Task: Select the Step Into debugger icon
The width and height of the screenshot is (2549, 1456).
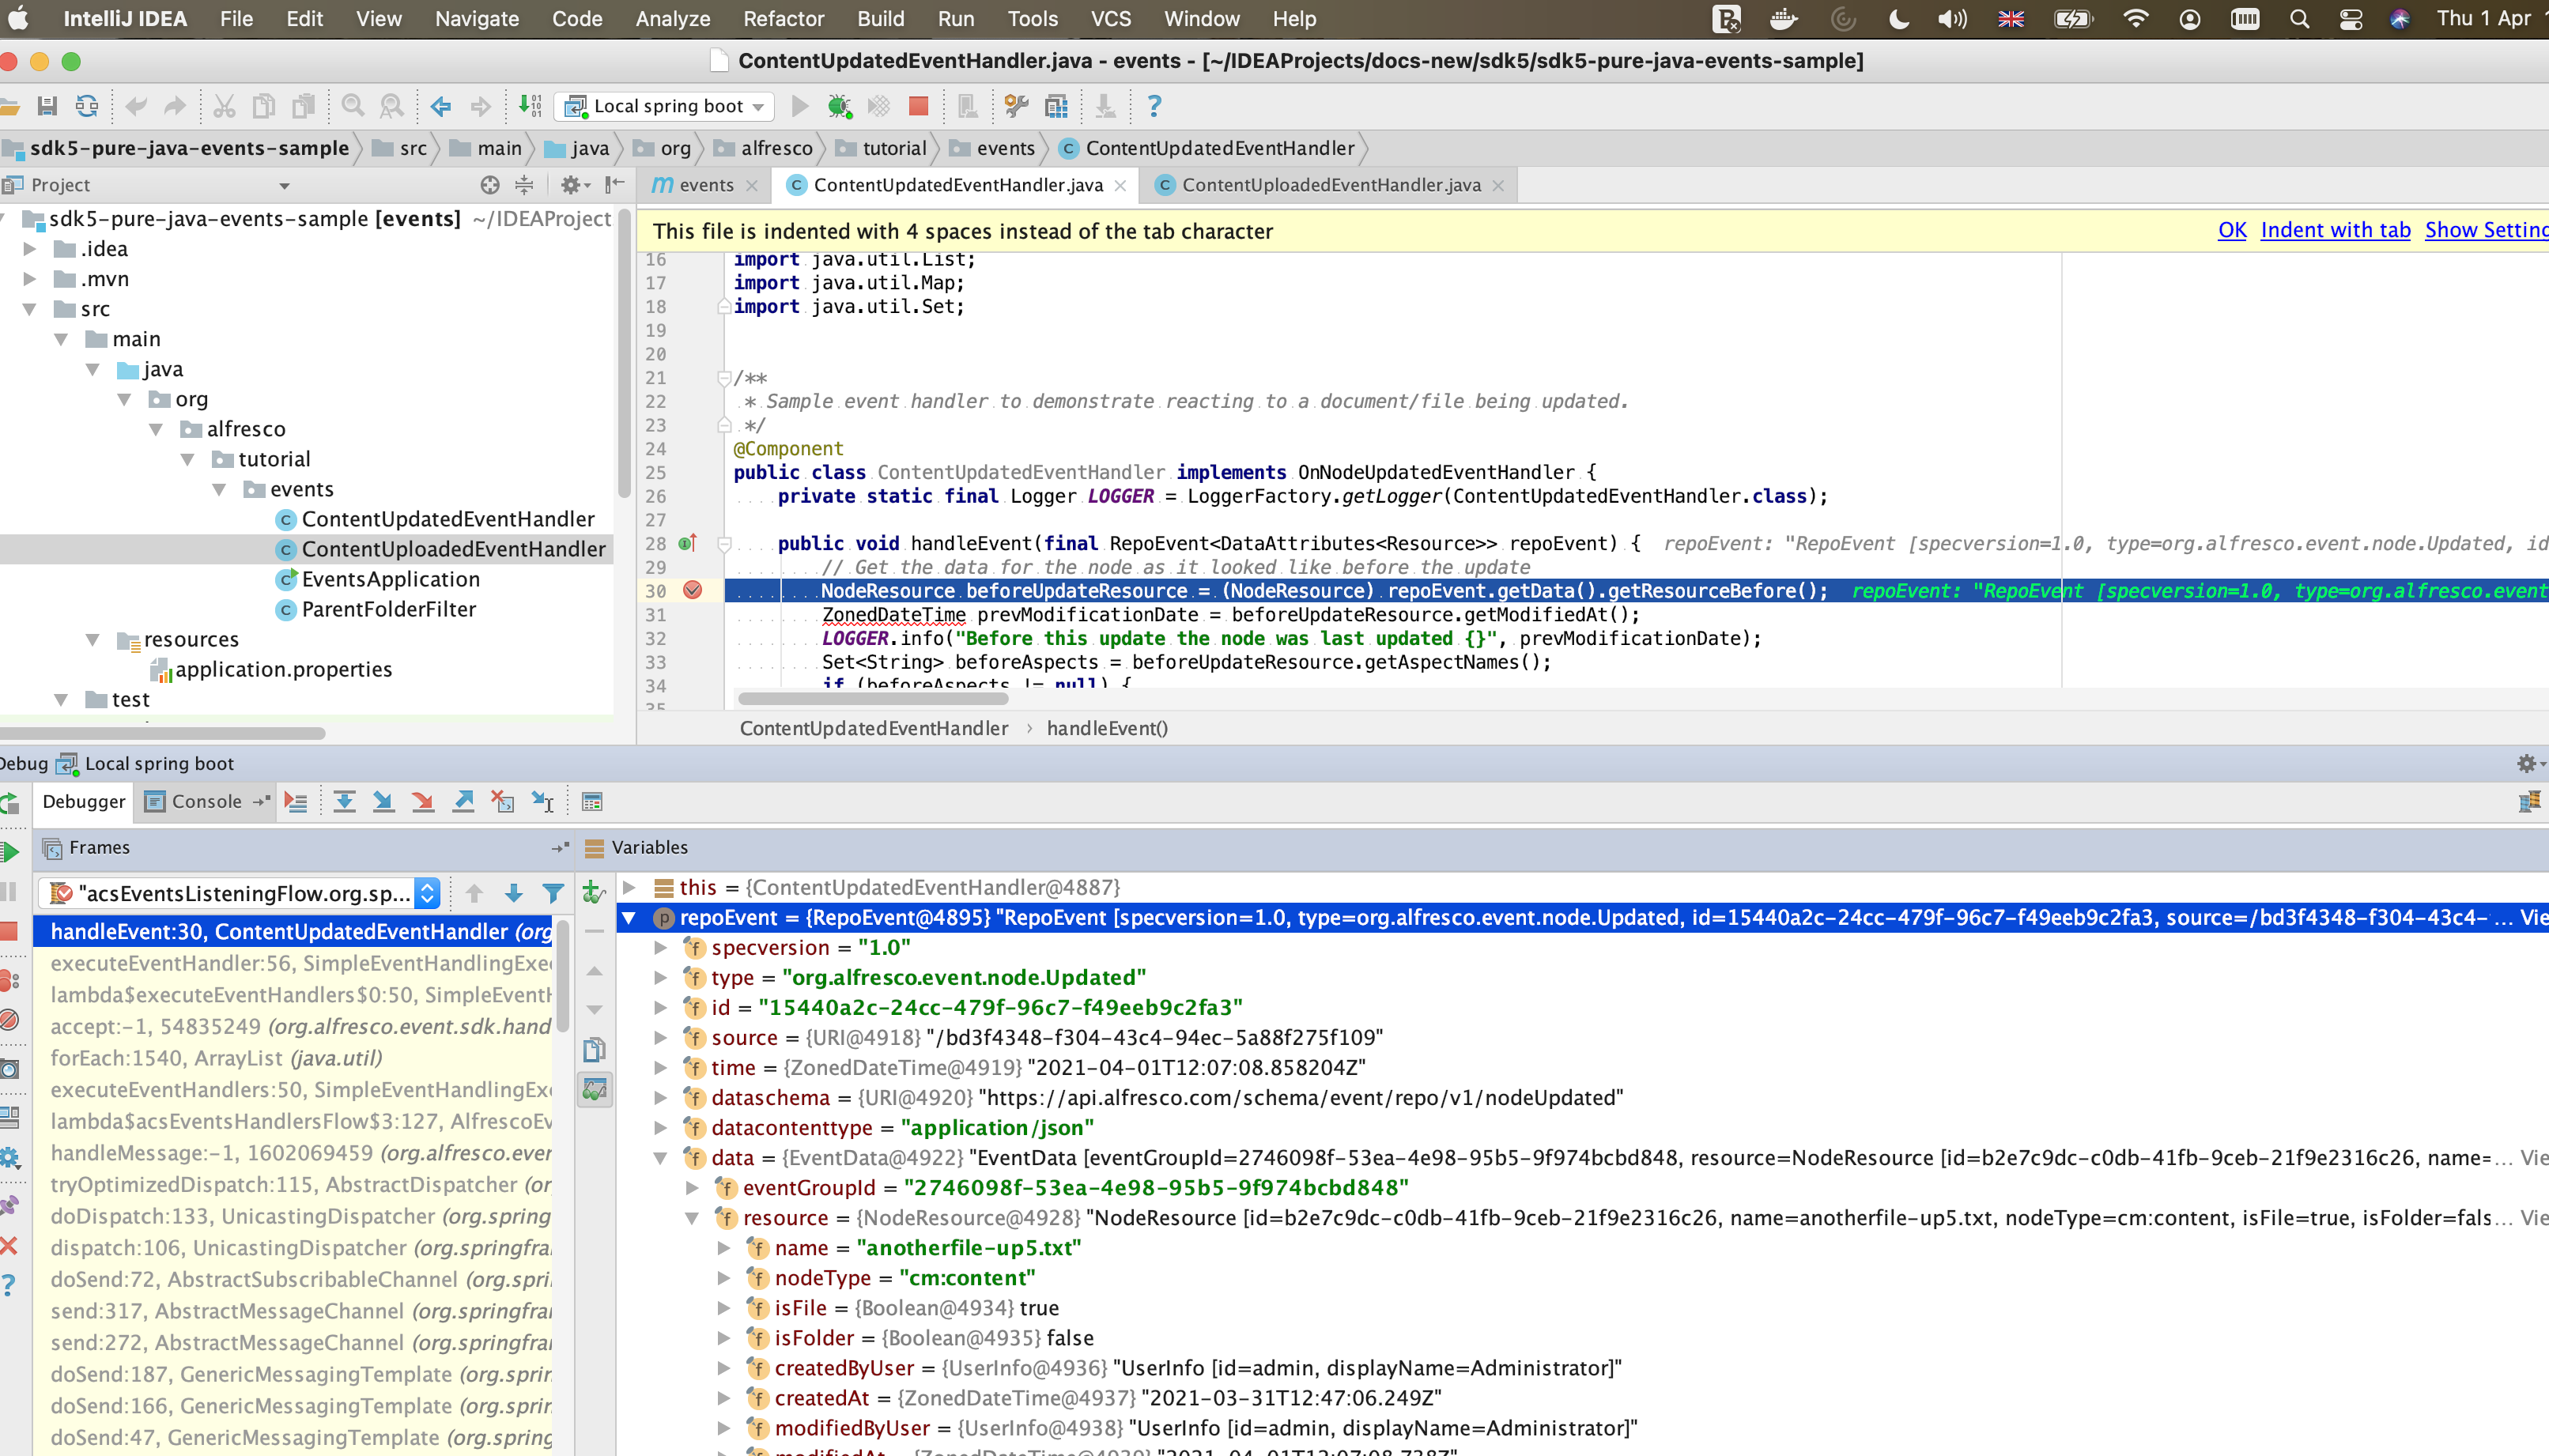Action: pyautogui.click(x=384, y=801)
